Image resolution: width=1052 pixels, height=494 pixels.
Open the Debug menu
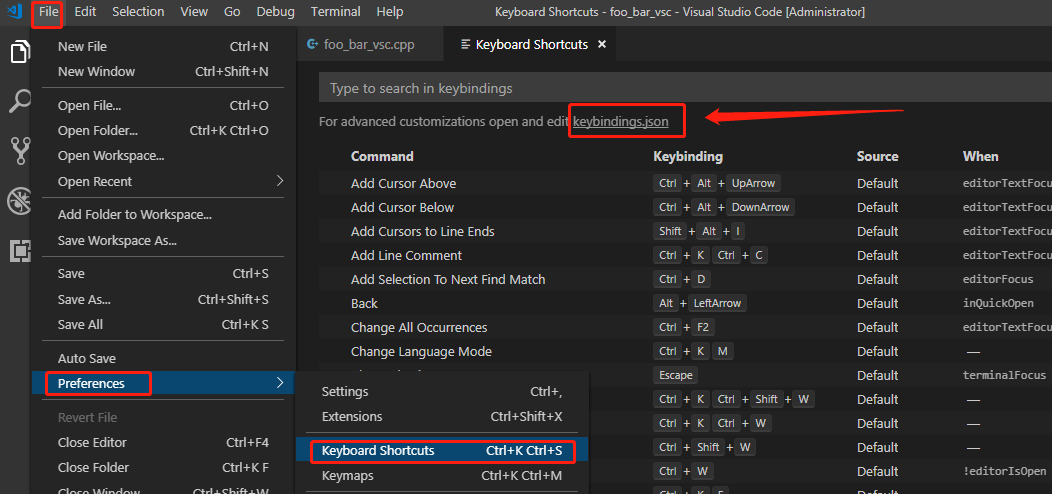coord(275,12)
